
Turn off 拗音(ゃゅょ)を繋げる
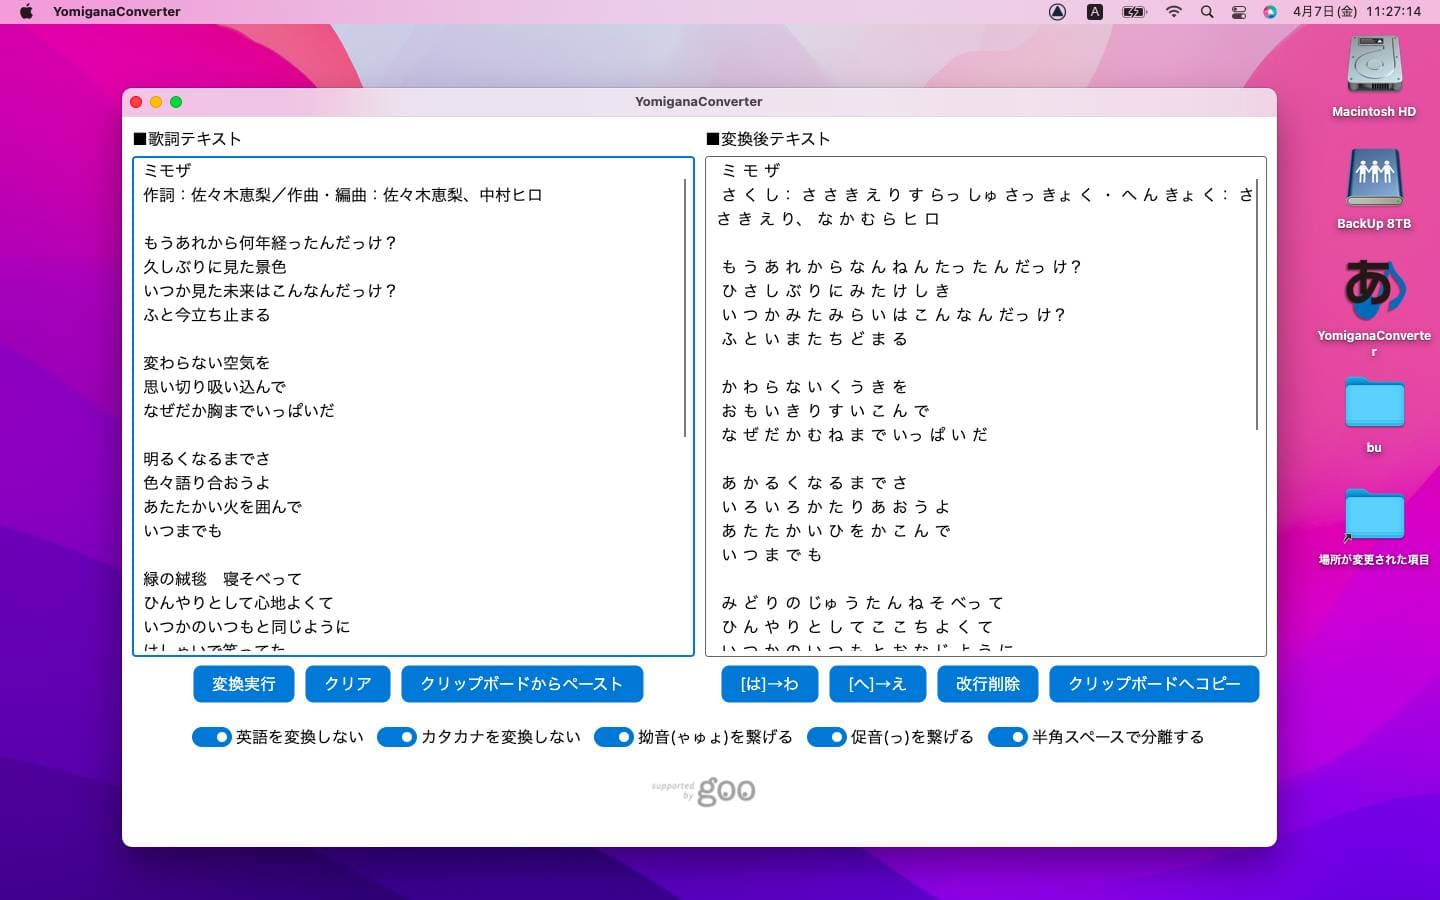tap(613, 737)
